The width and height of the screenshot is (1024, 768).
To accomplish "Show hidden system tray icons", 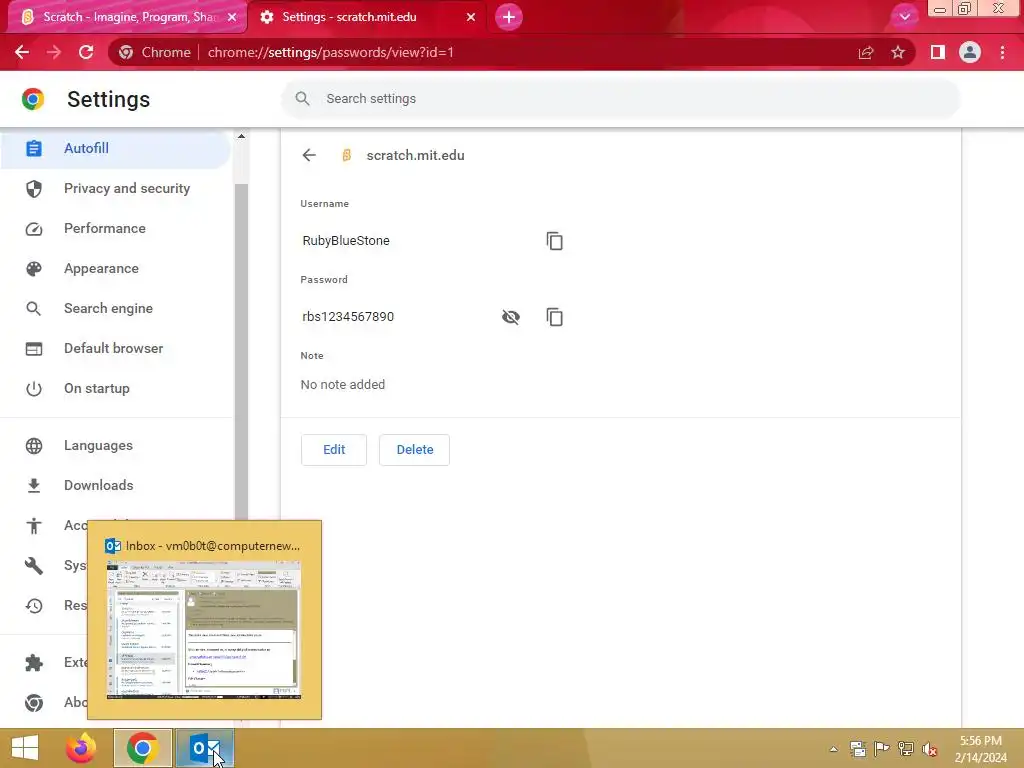I will click(834, 749).
